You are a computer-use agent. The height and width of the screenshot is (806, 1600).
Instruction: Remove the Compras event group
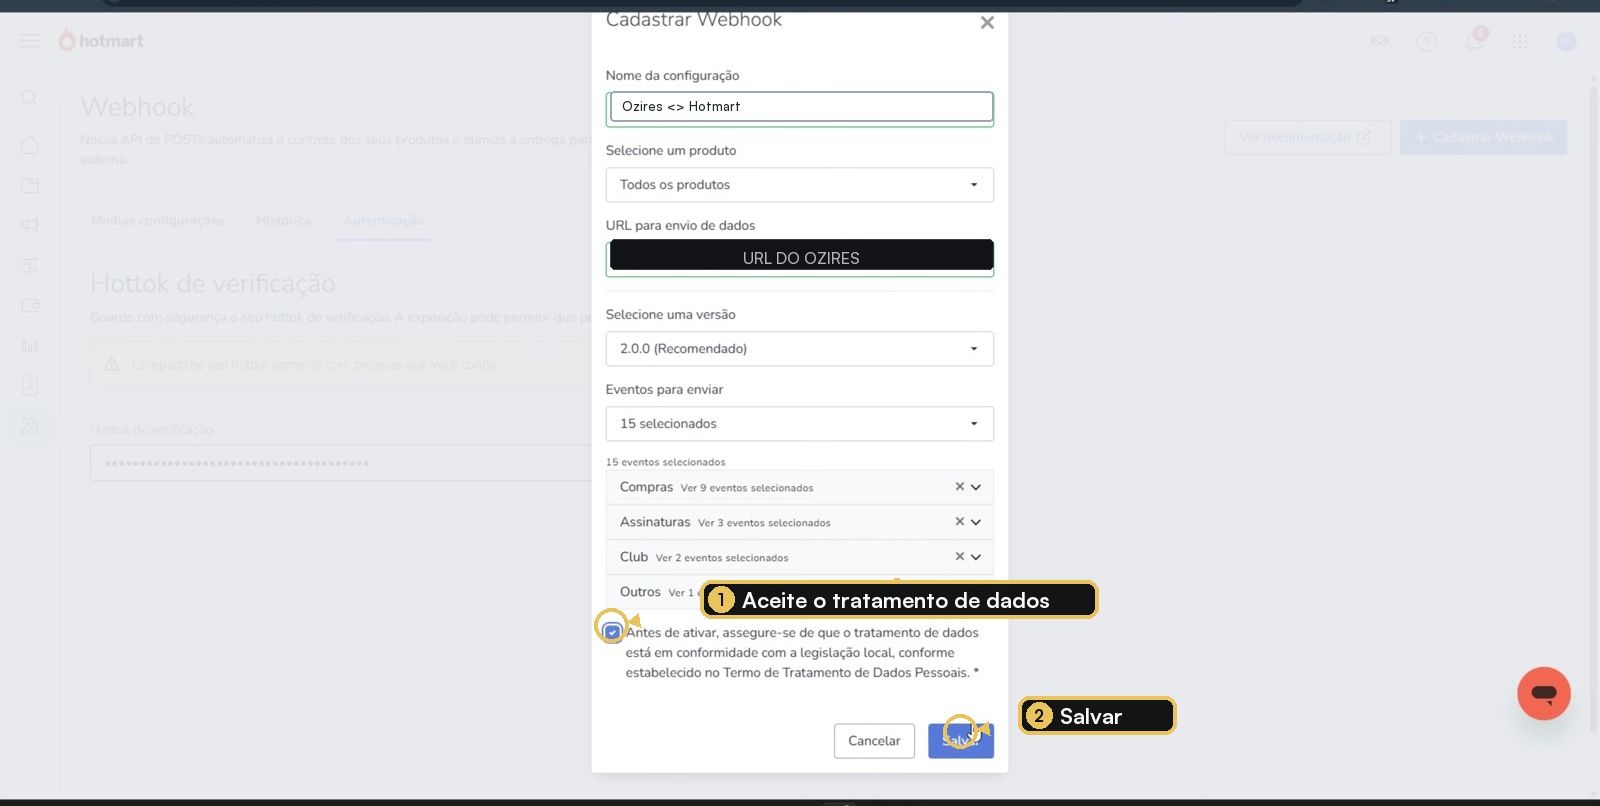tap(959, 487)
